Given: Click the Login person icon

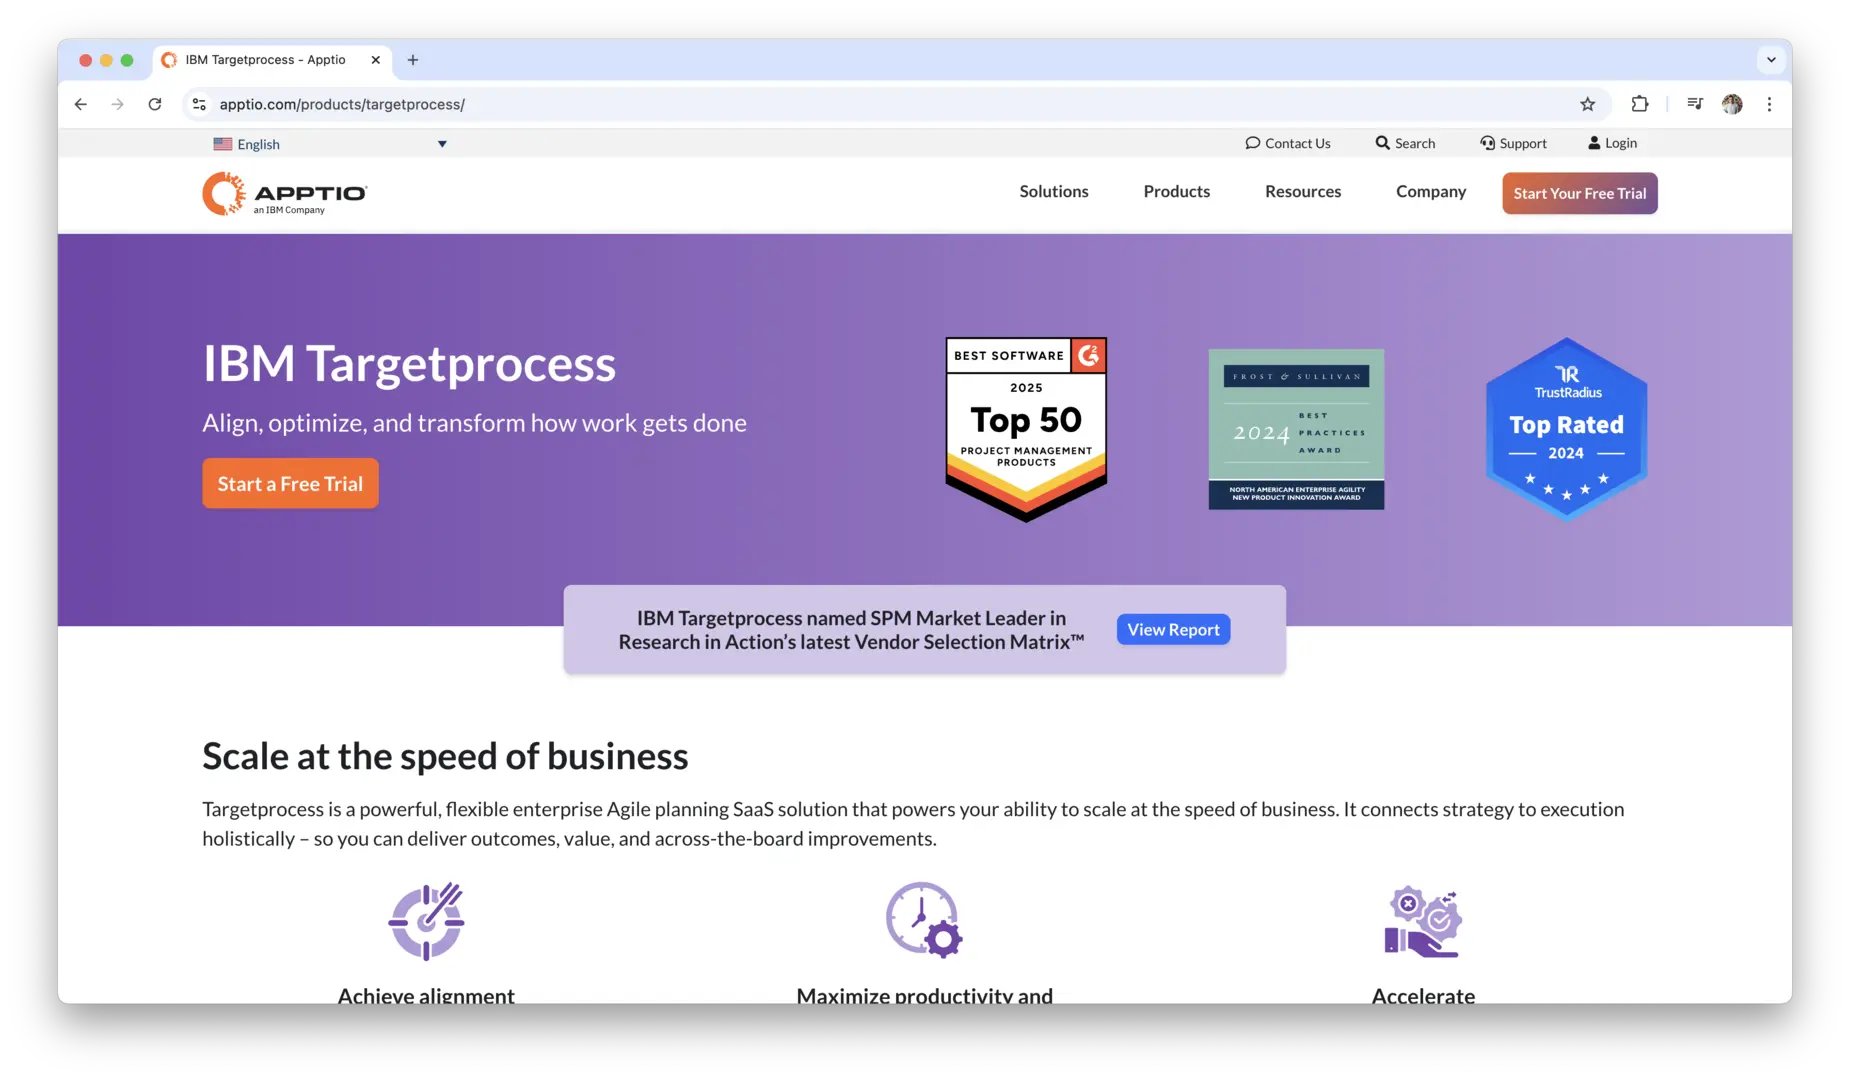Looking at the screenshot, I should tap(1594, 143).
